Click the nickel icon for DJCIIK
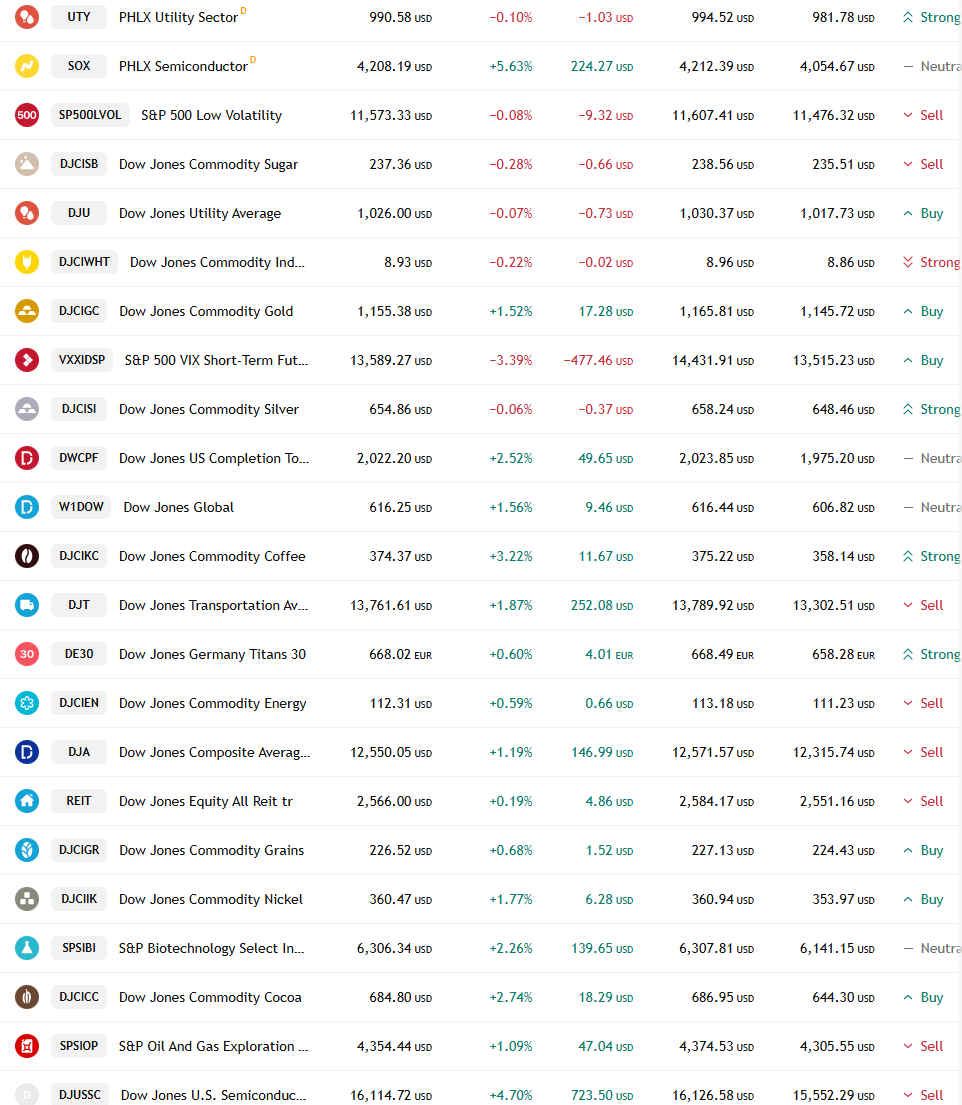The width and height of the screenshot is (962, 1105). click(27, 899)
